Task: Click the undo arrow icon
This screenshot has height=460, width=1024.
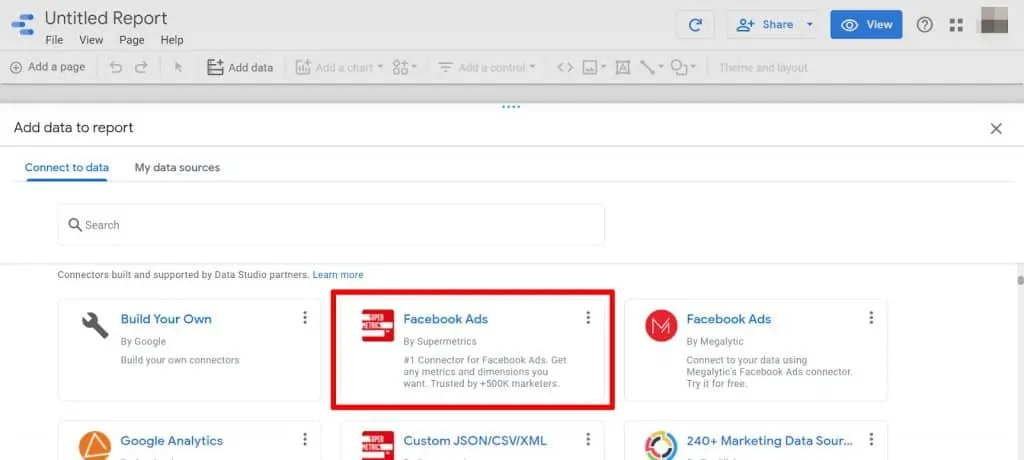Action: point(116,67)
